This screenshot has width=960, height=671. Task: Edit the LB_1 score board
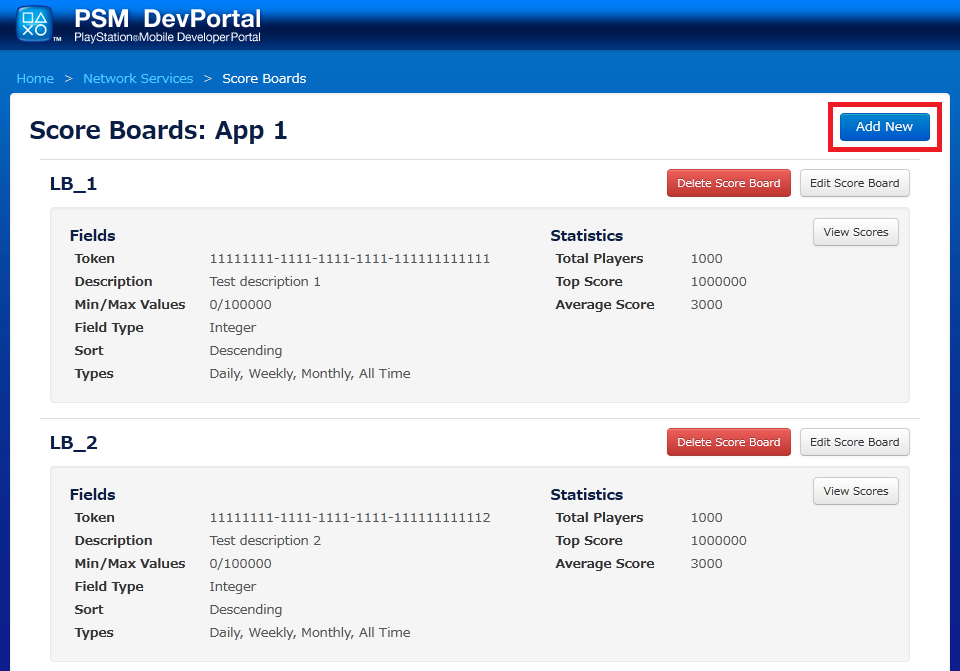pos(854,183)
